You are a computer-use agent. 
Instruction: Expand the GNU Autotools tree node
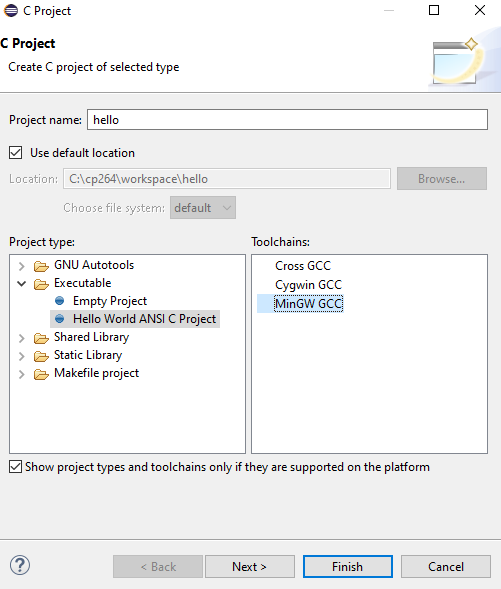pos(22,266)
